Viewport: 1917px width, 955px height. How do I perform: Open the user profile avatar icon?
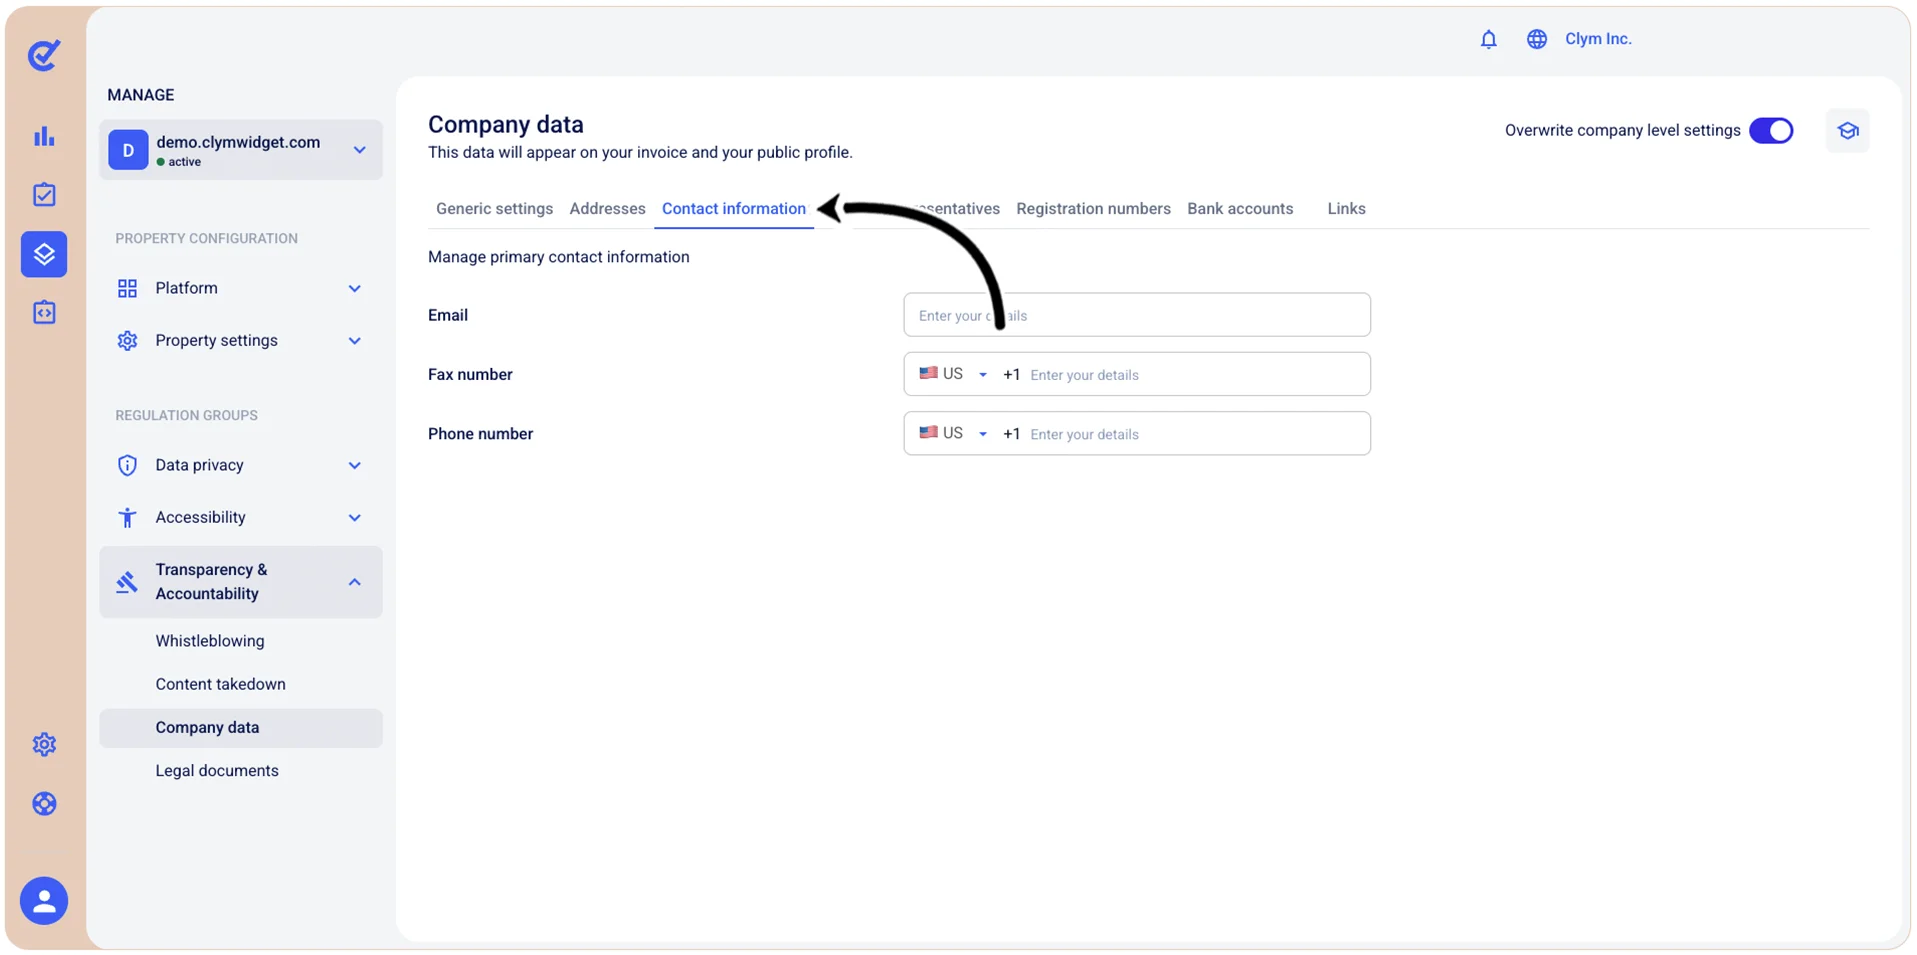coord(44,901)
